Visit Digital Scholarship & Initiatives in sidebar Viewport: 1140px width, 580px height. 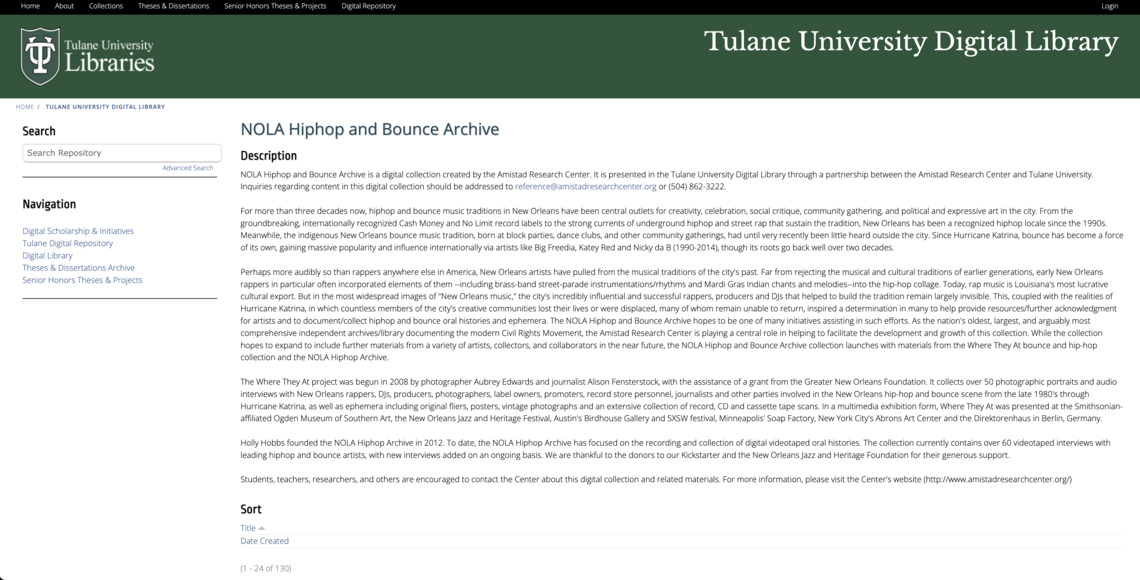coord(77,230)
